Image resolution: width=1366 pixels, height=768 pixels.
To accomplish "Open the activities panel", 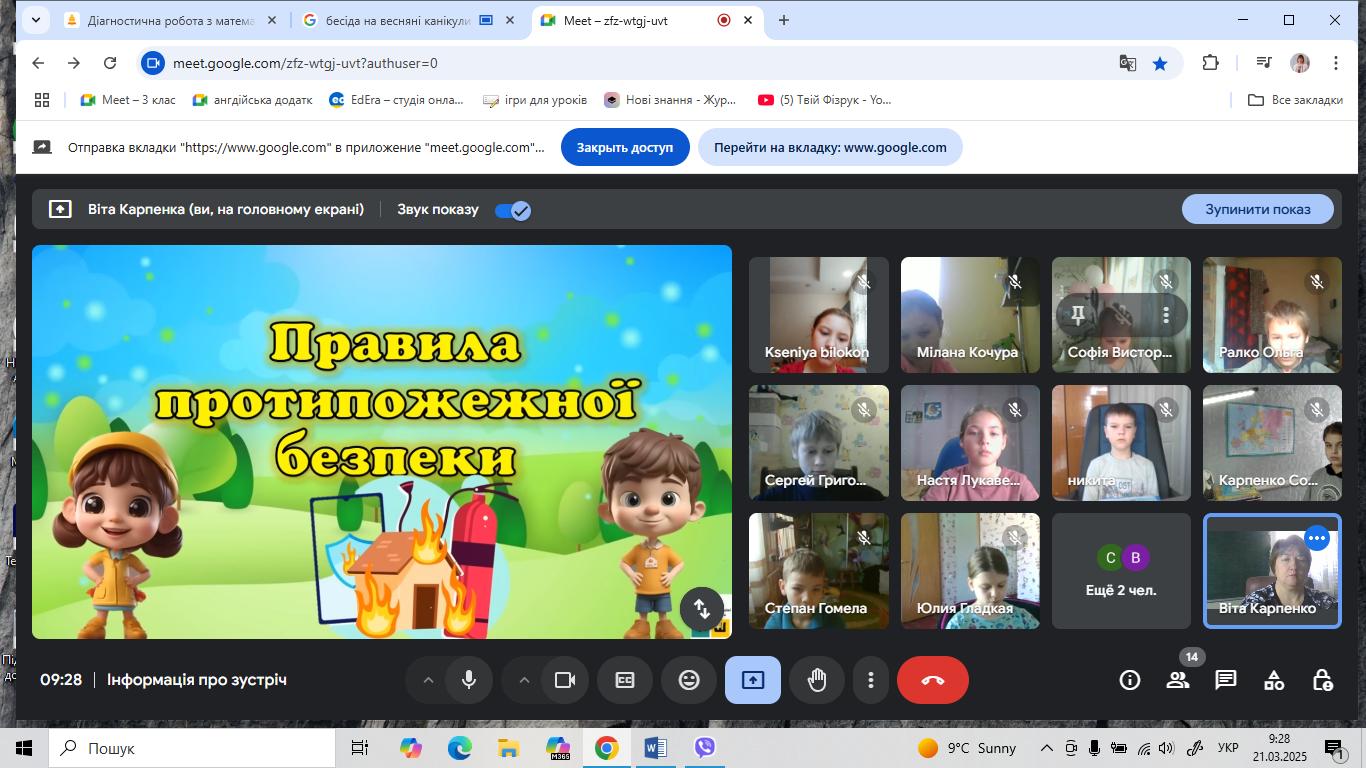I will (1274, 680).
